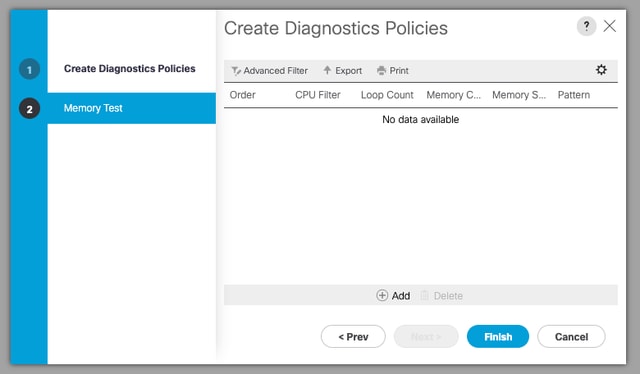Open the help question mark icon
The height and width of the screenshot is (374, 640).
click(586, 26)
